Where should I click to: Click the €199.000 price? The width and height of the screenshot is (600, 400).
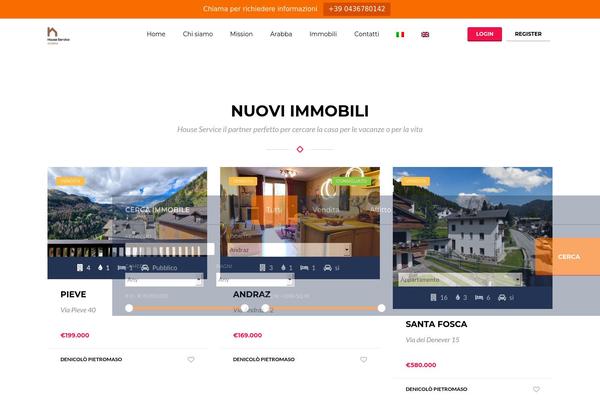pos(75,335)
